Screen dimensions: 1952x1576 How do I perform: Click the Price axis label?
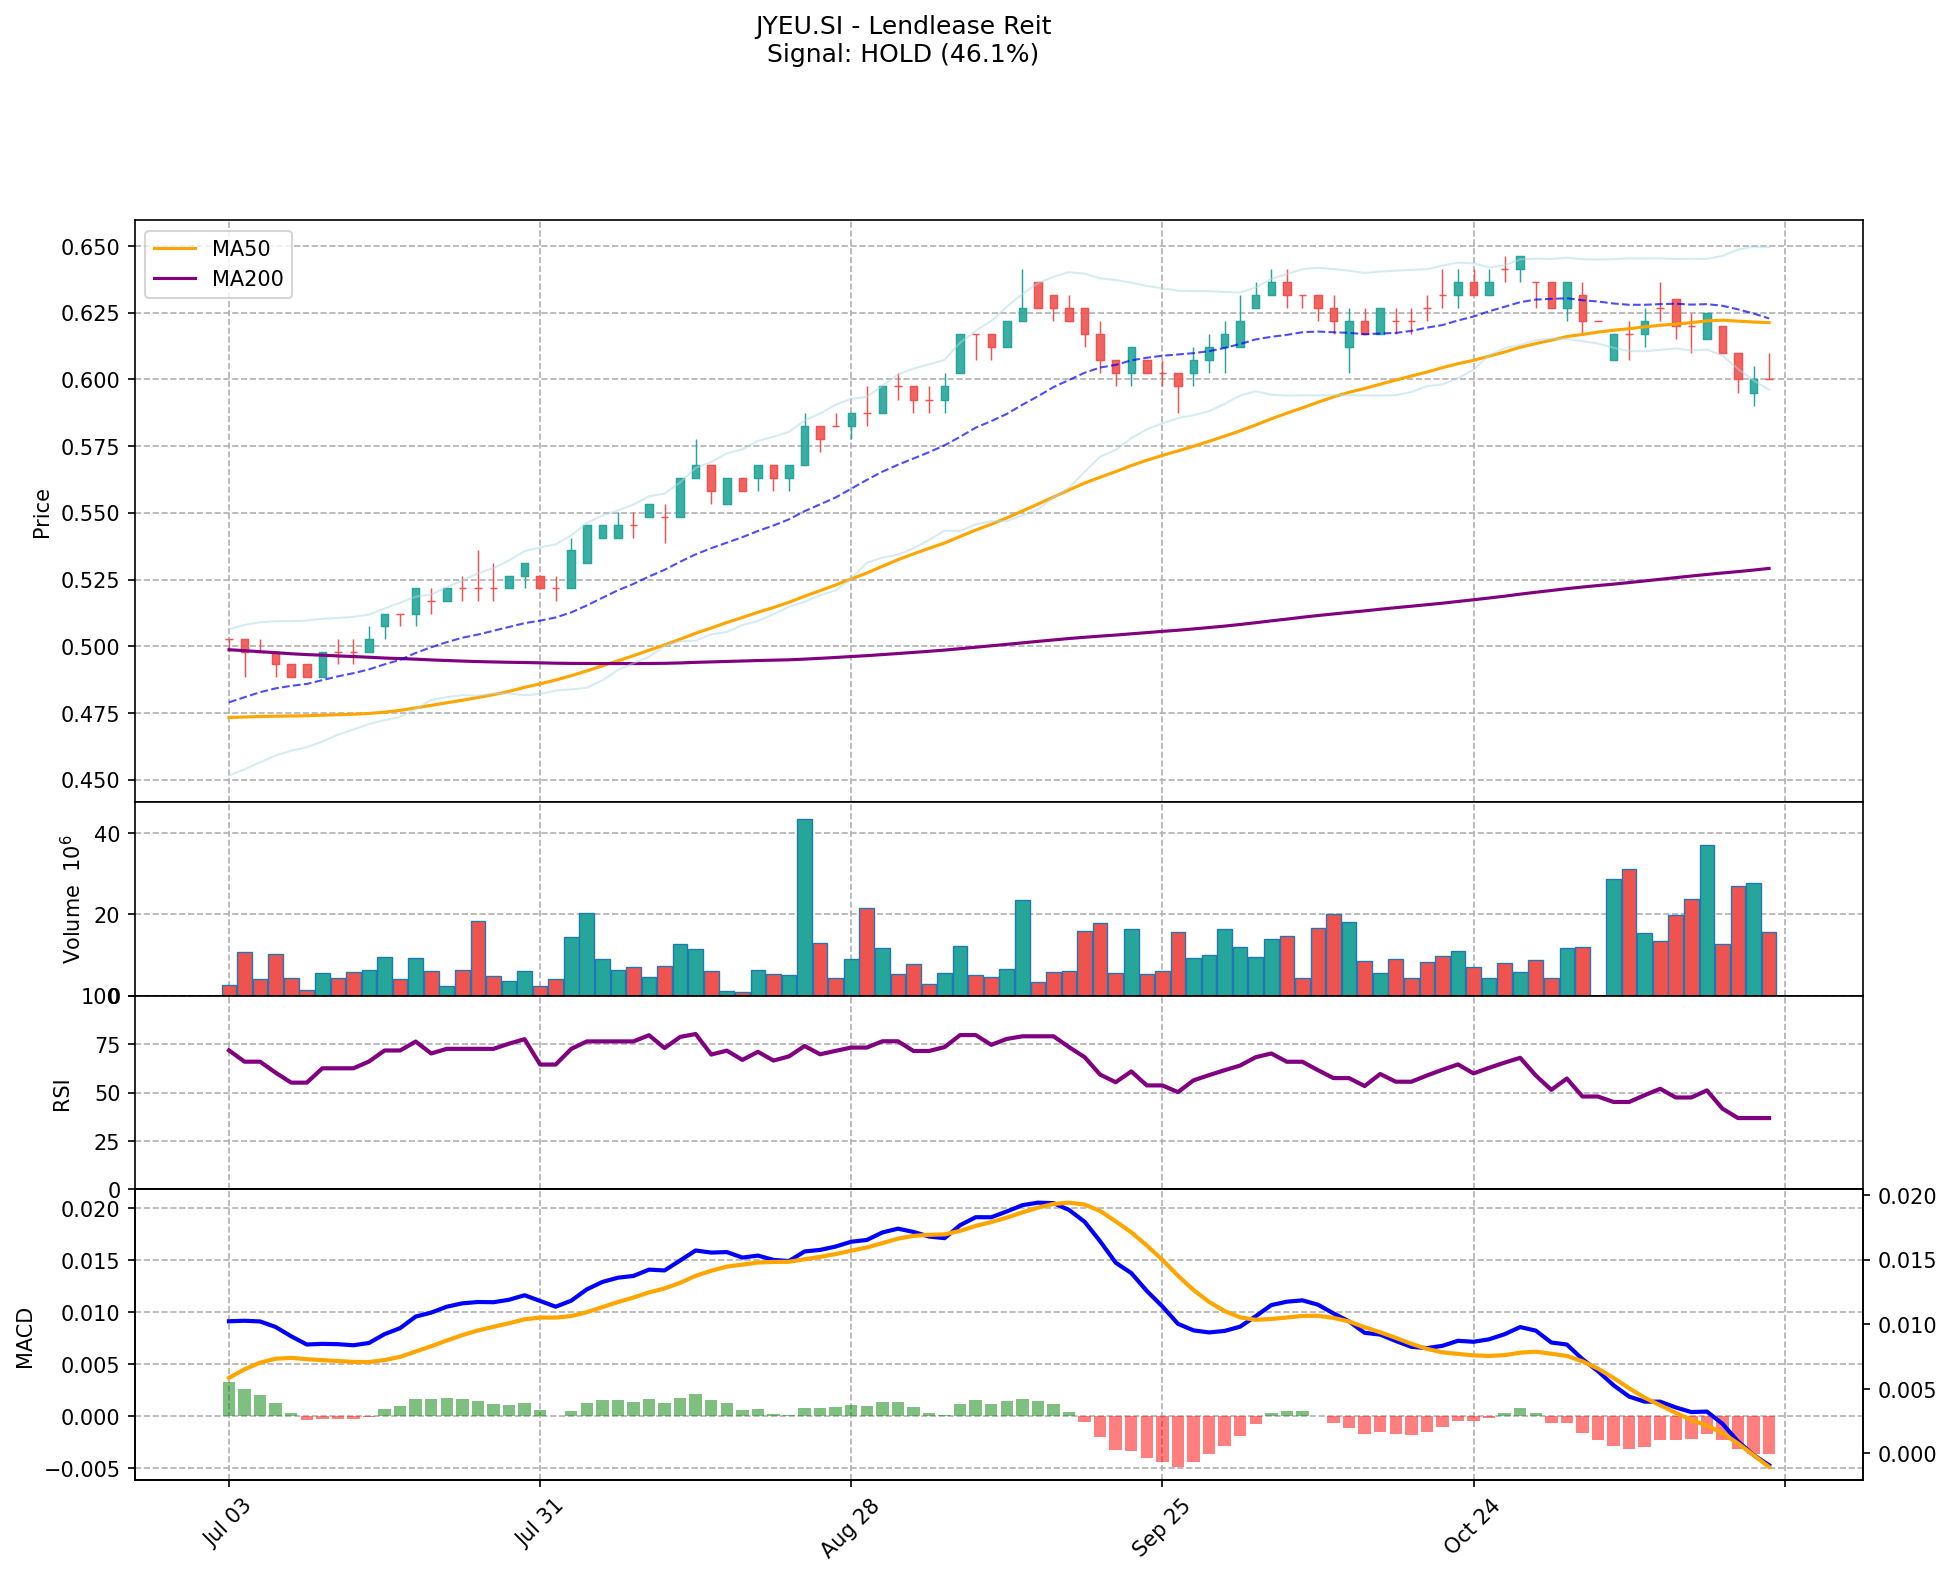point(42,513)
